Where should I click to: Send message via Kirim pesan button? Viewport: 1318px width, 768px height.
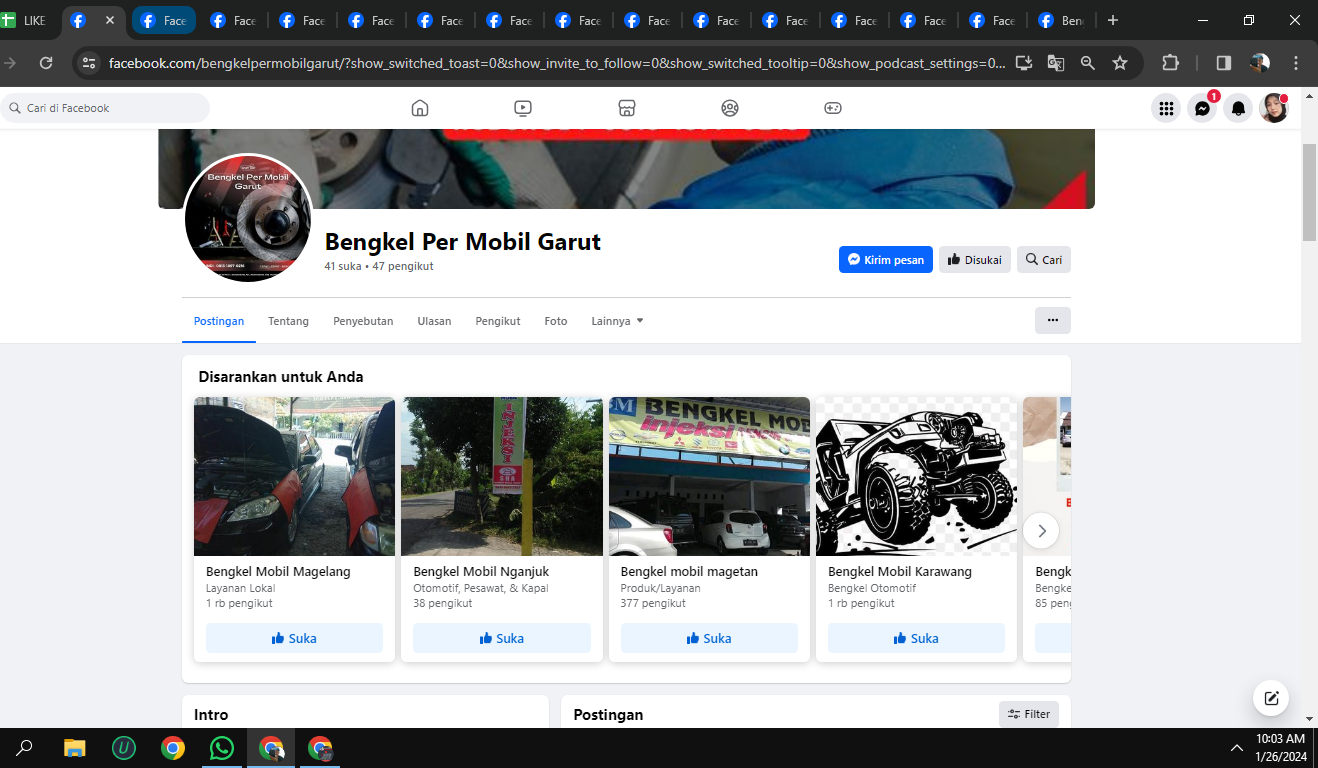(x=886, y=260)
